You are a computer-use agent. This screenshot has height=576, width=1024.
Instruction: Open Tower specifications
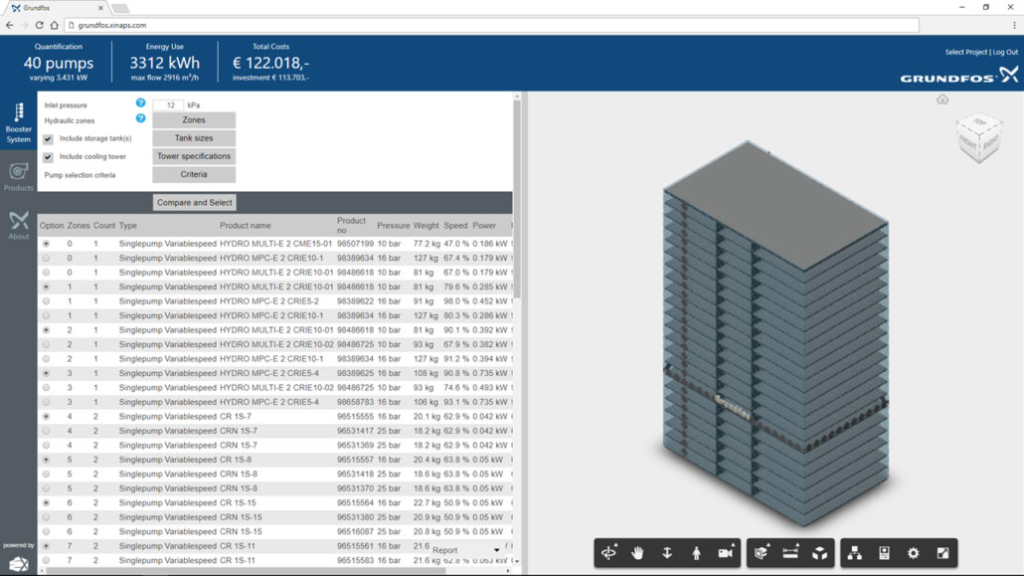(x=194, y=156)
